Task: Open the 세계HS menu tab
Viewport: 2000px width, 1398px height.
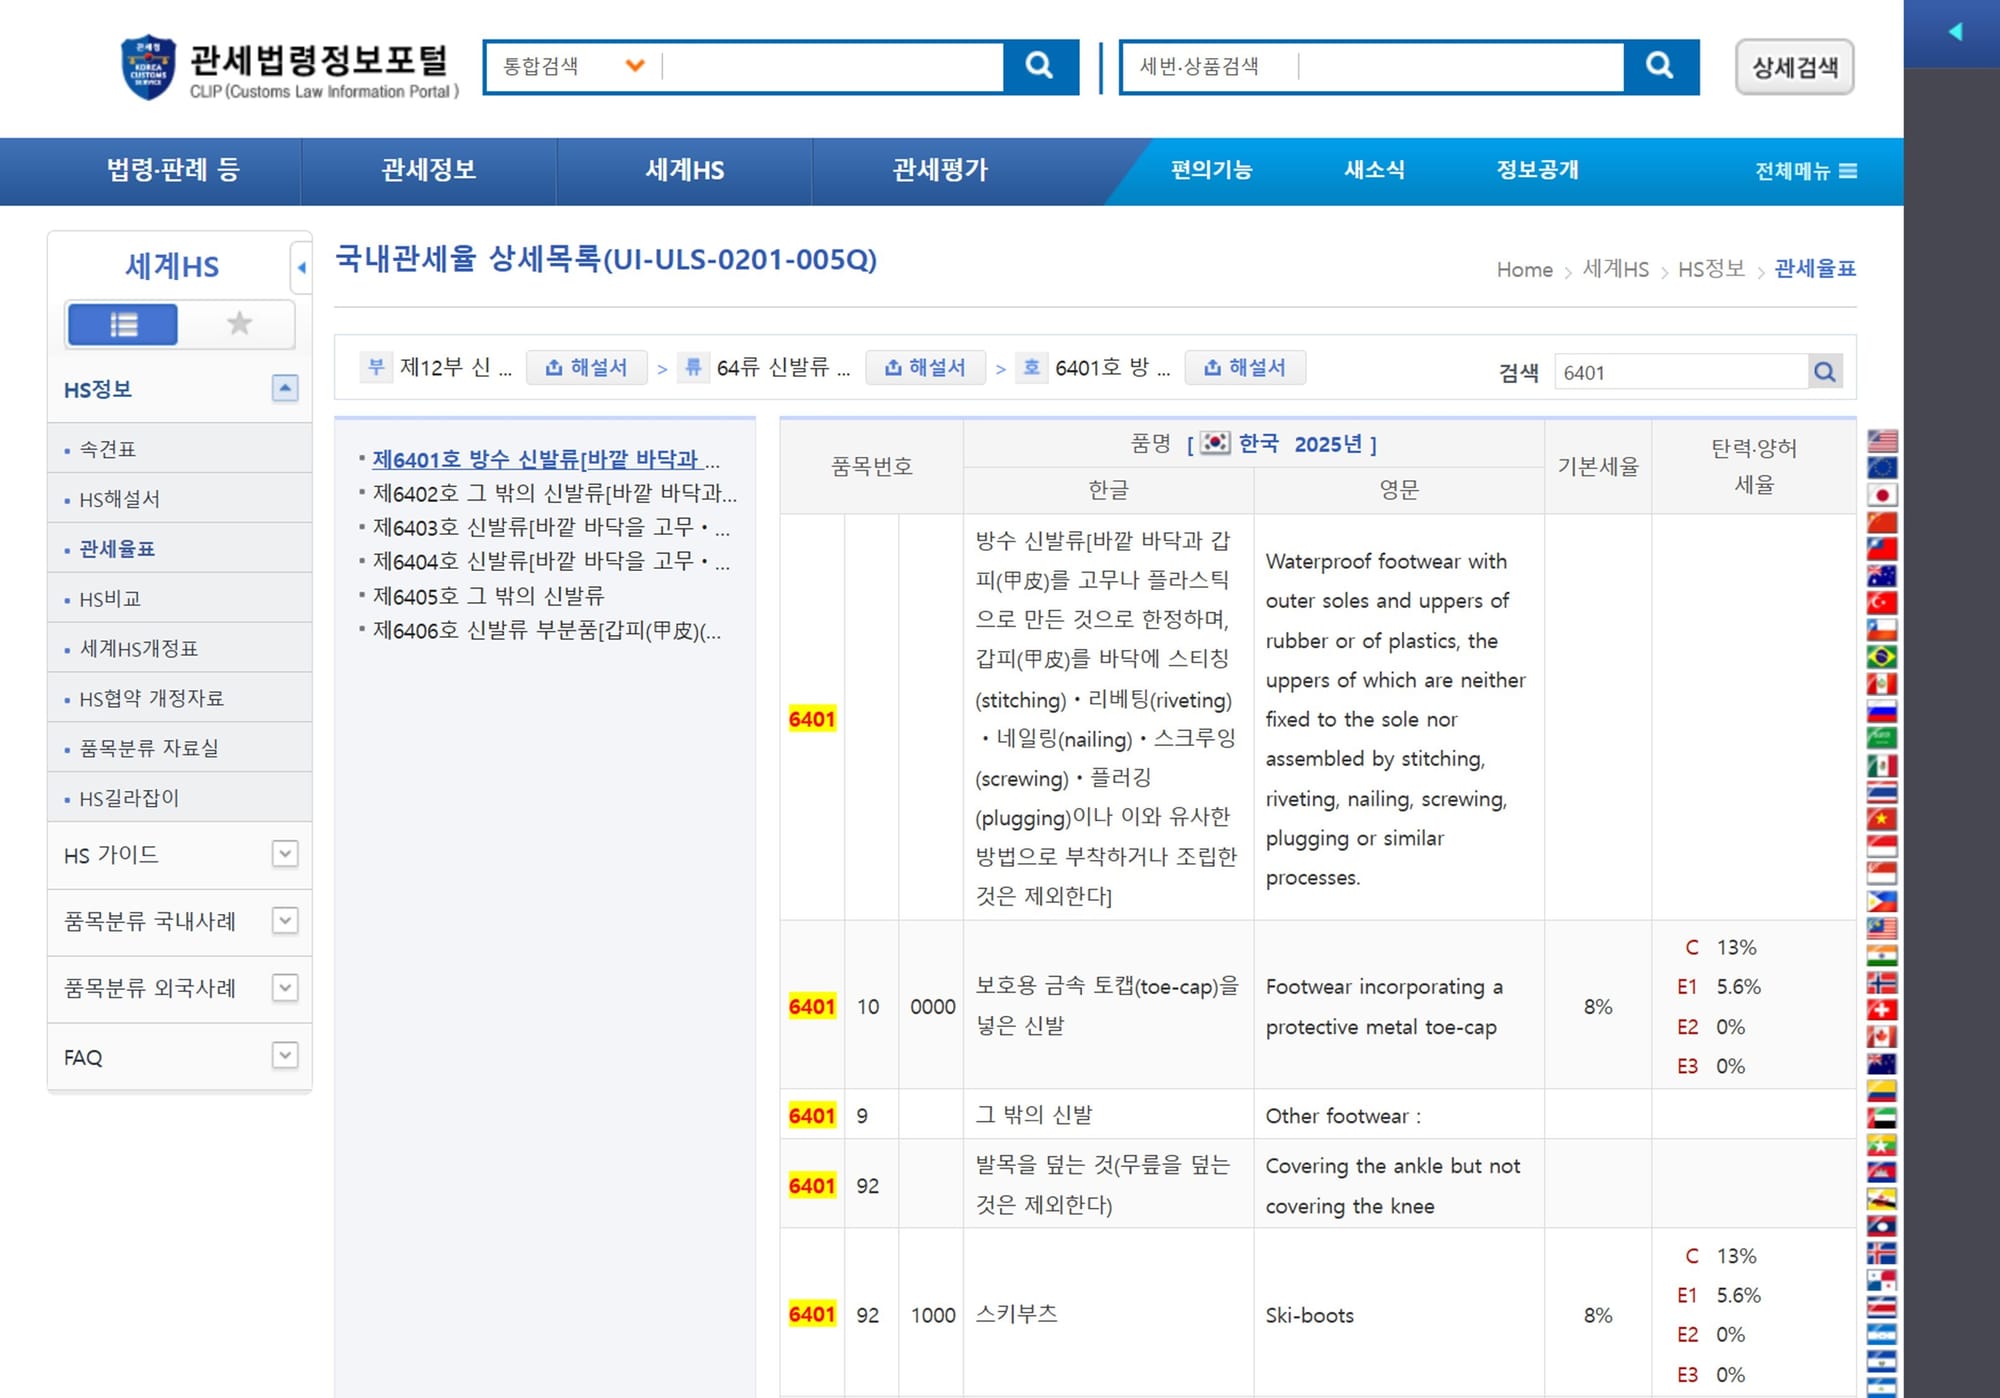Action: (685, 171)
